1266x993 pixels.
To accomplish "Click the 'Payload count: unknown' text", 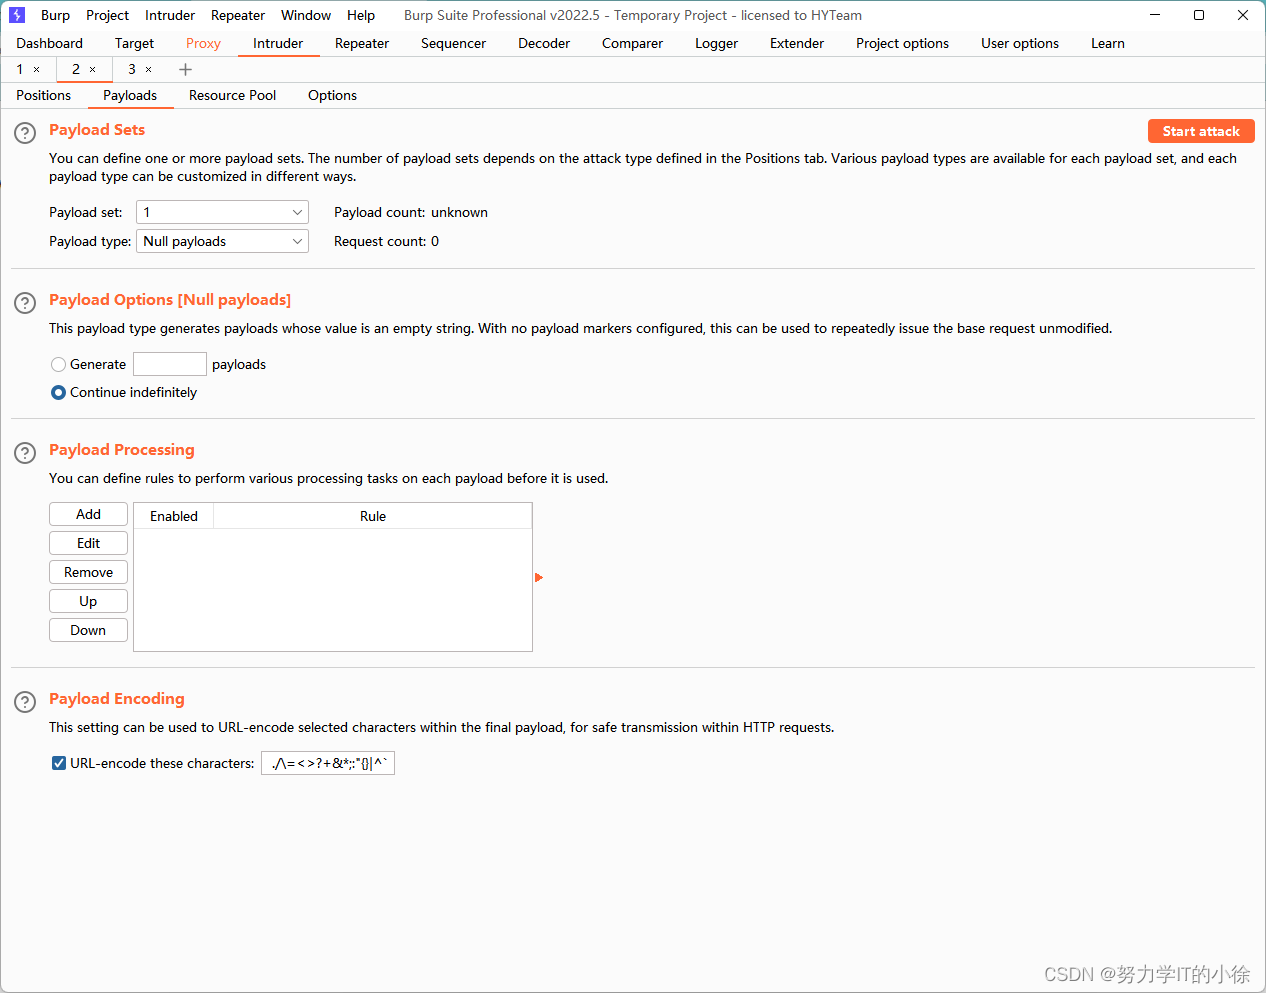I will (411, 212).
